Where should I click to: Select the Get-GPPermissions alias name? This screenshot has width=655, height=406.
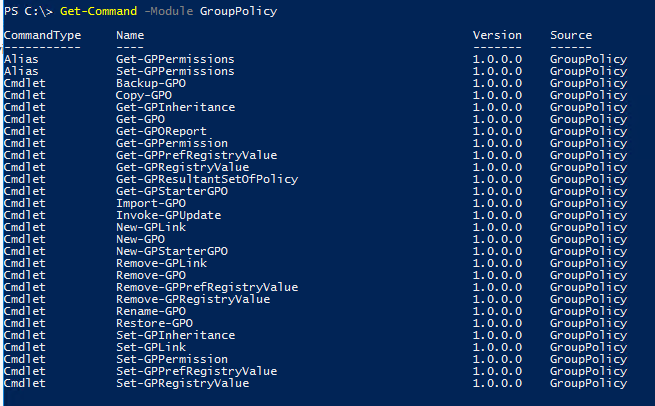click(175, 59)
